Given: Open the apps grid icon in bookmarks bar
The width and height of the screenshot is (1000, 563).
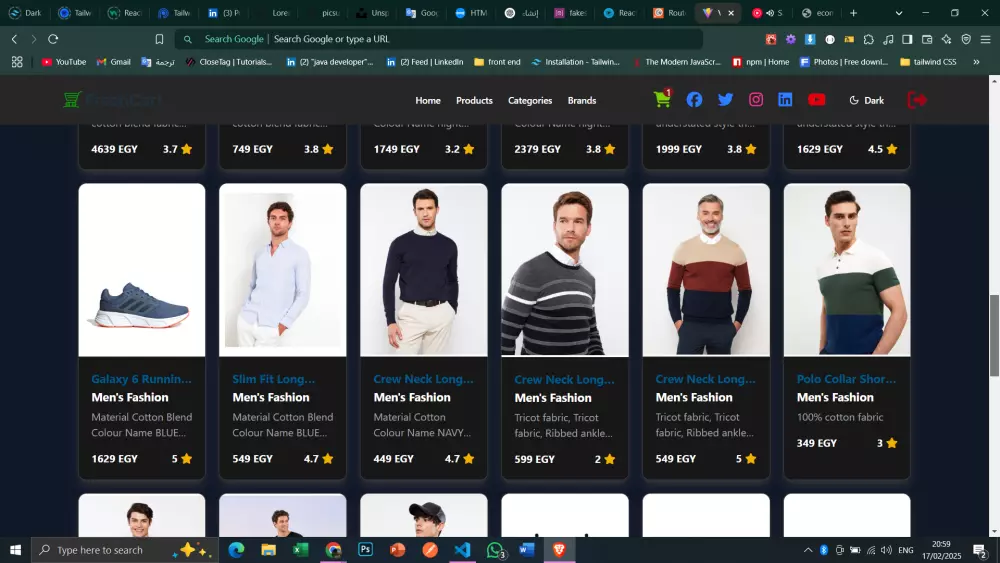Looking at the screenshot, I should [17, 62].
